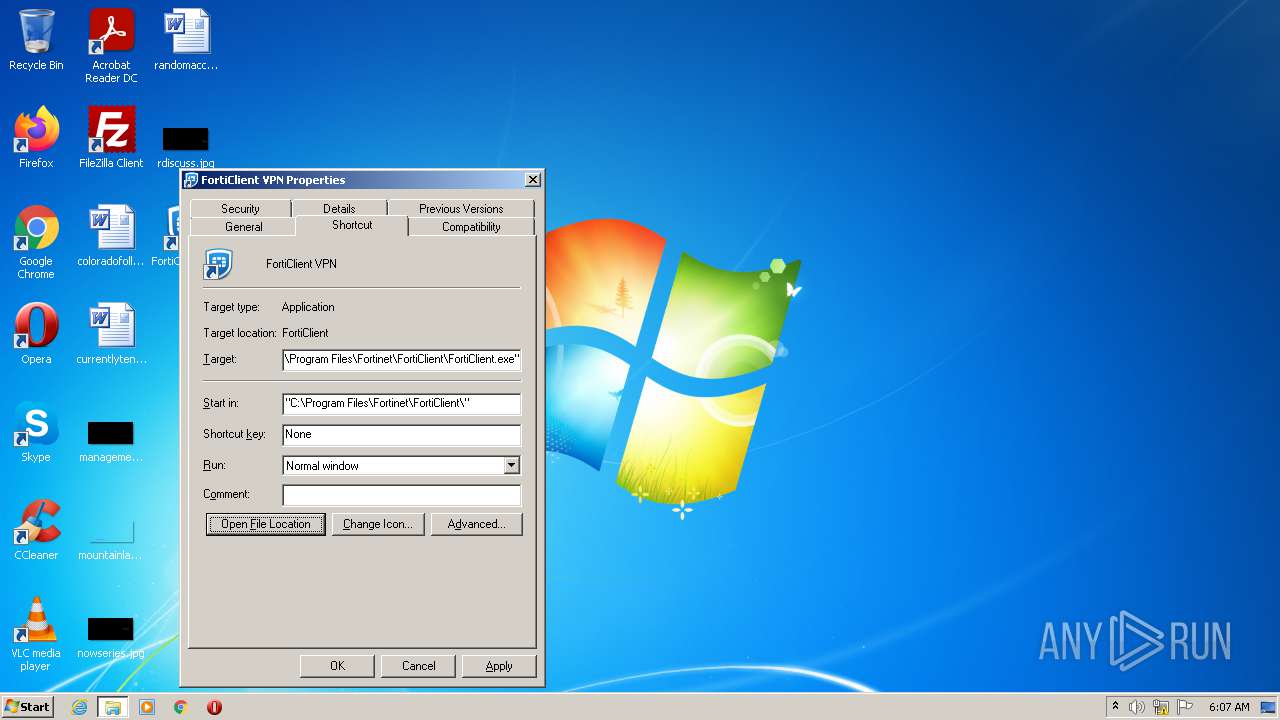Image resolution: width=1280 pixels, height=720 pixels.
Task: Click the taskbar clock showing 6:07 AM
Action: [x=1229, y=707]
